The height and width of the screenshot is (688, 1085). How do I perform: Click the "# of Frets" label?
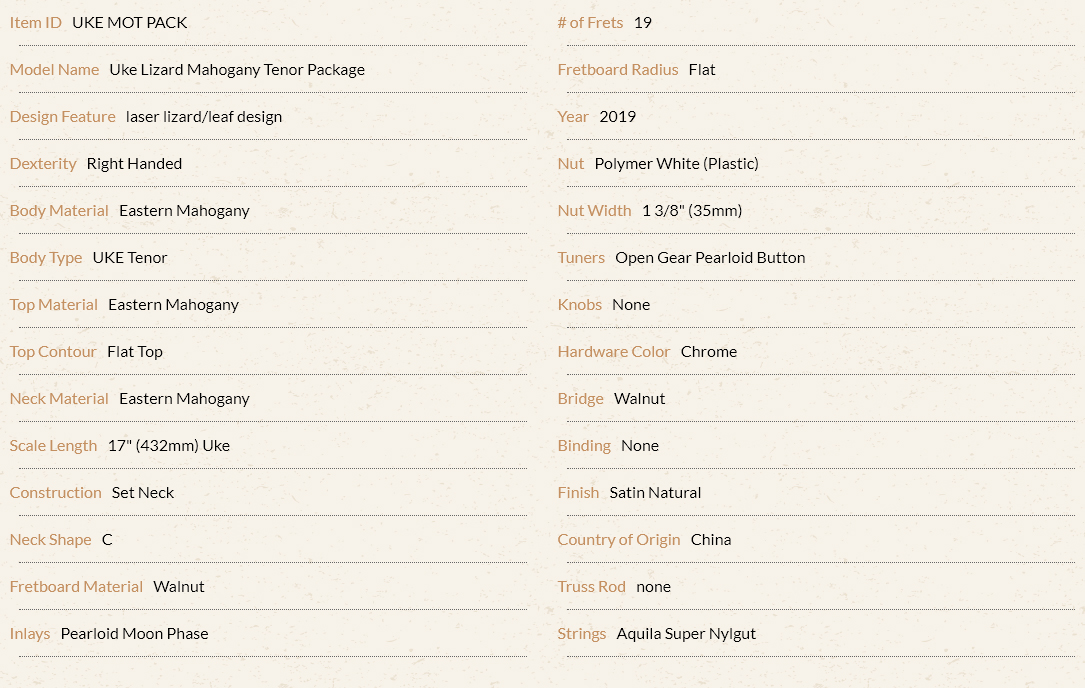pyautogui.click(x=590, y=23)
